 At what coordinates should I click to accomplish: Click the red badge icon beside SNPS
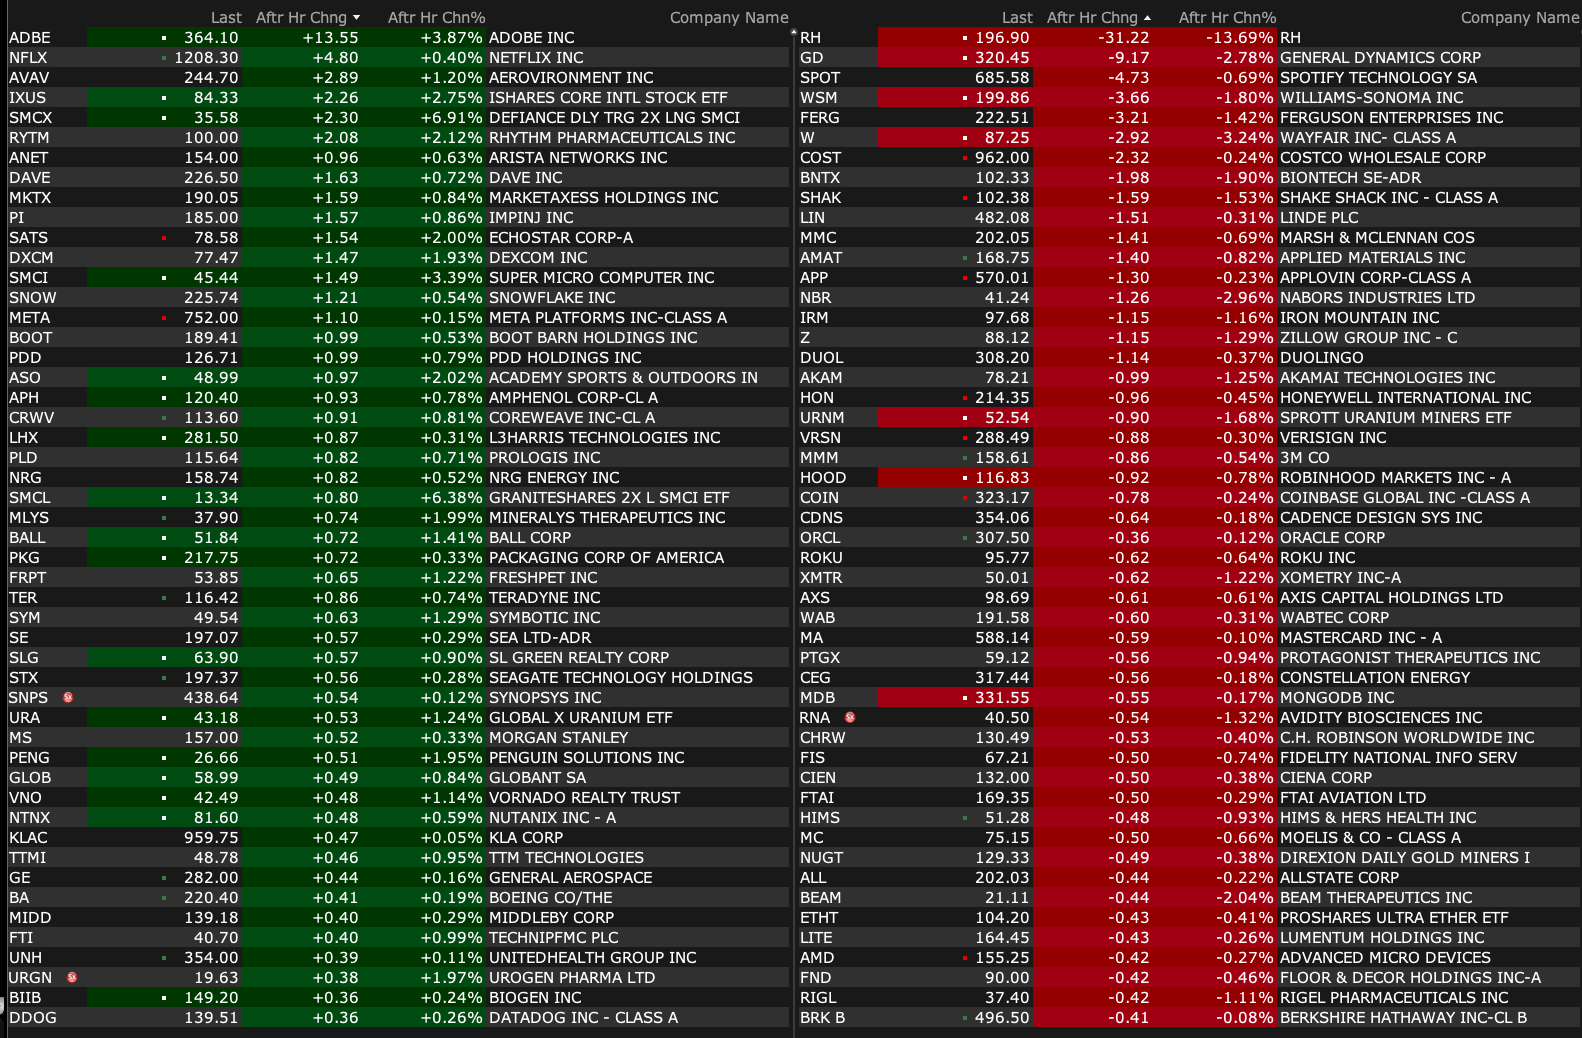coord(68,697)
